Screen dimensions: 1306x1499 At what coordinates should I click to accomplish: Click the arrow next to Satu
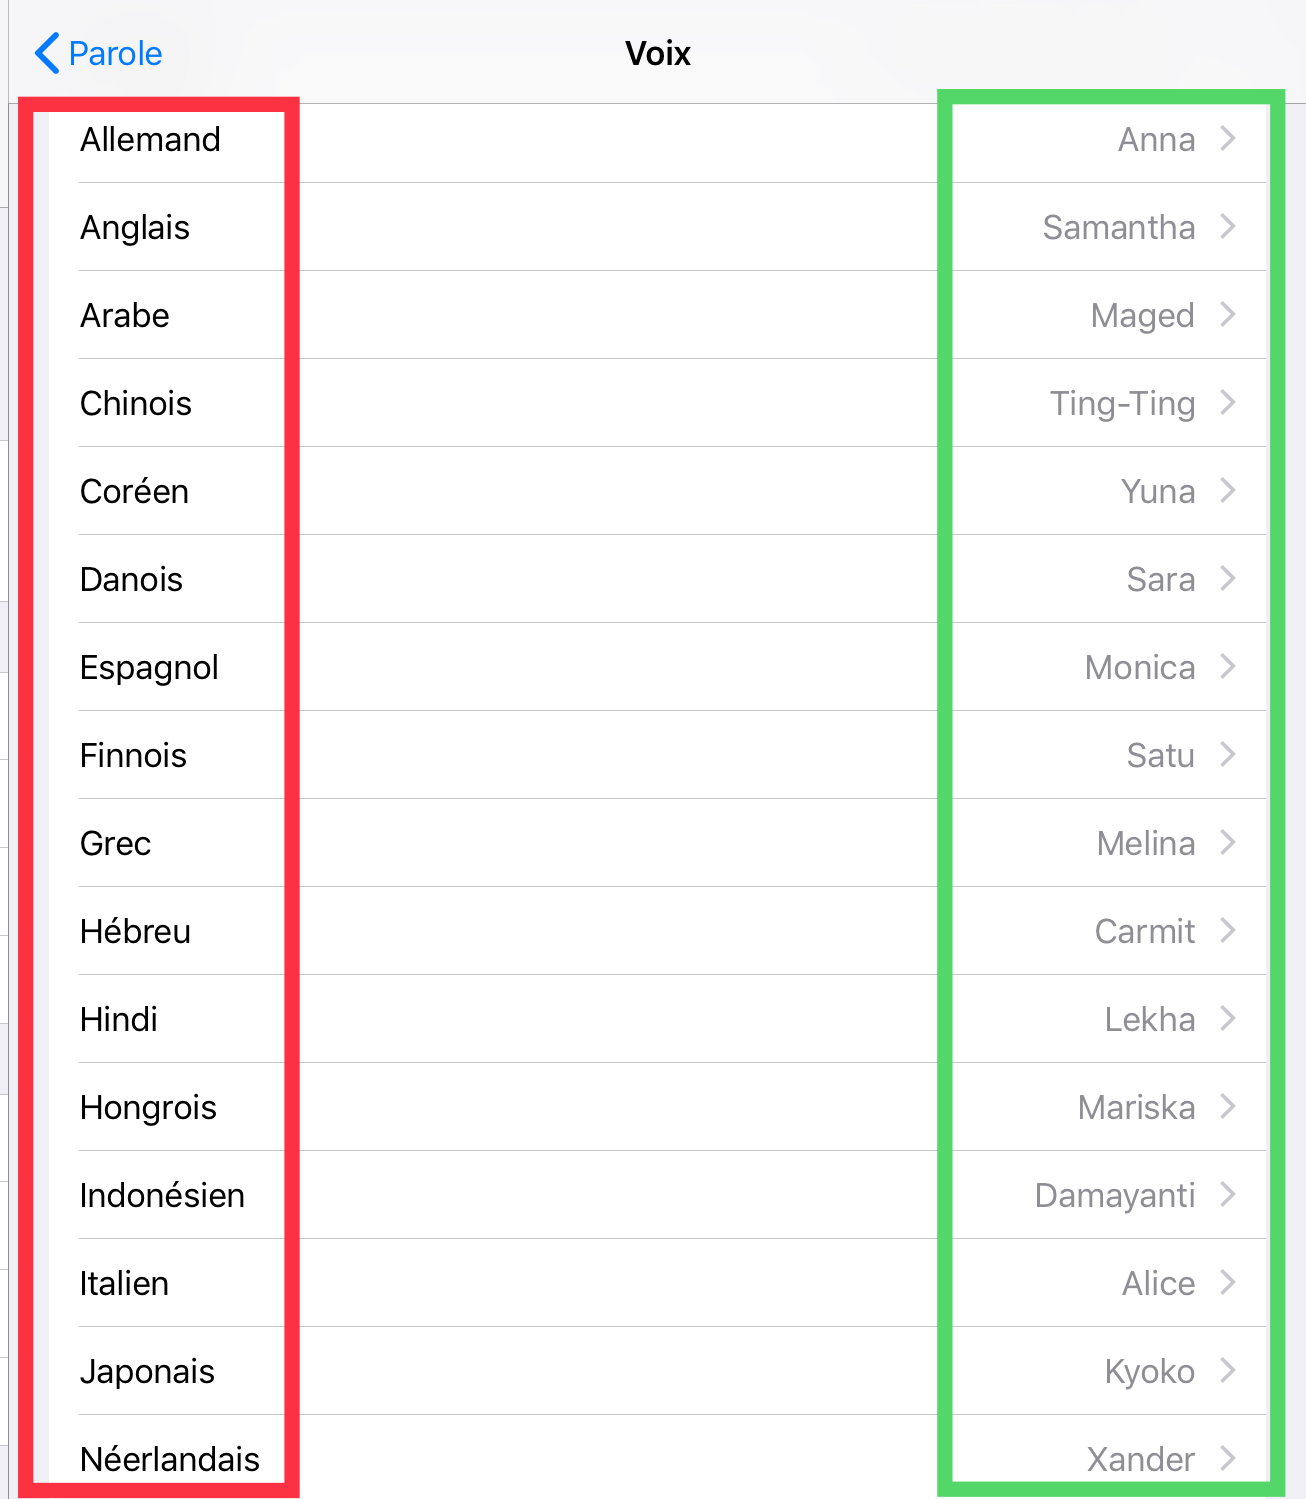pos(1229,755)
